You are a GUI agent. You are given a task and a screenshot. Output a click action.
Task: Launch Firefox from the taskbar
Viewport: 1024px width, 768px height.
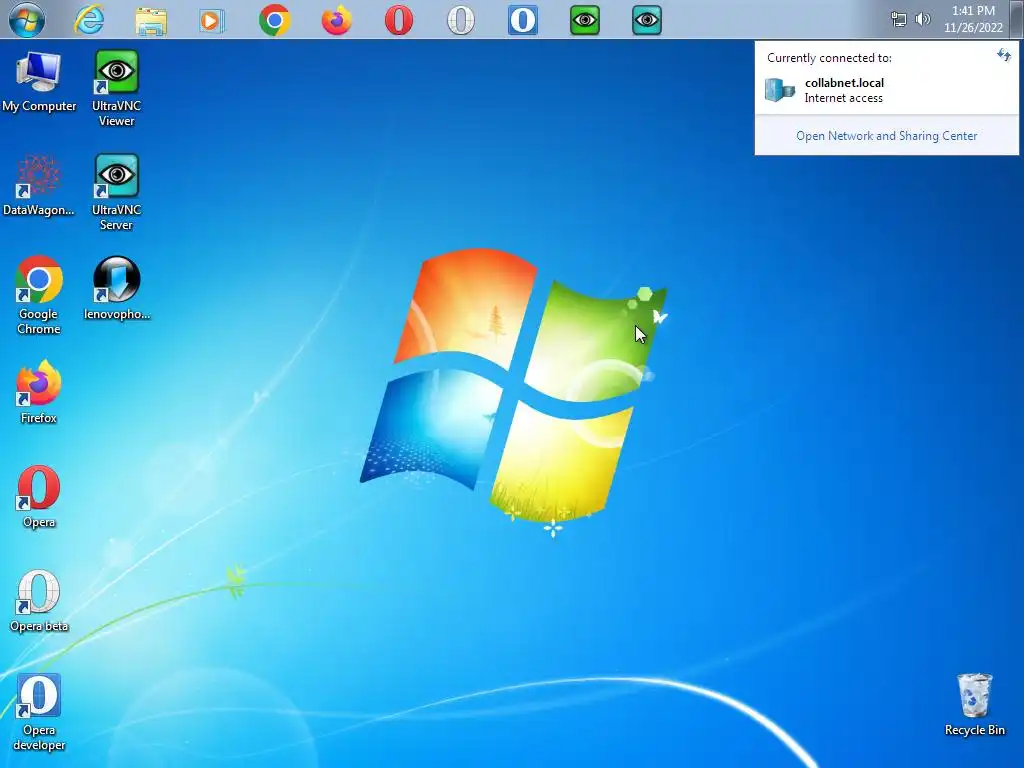[337, 20]
